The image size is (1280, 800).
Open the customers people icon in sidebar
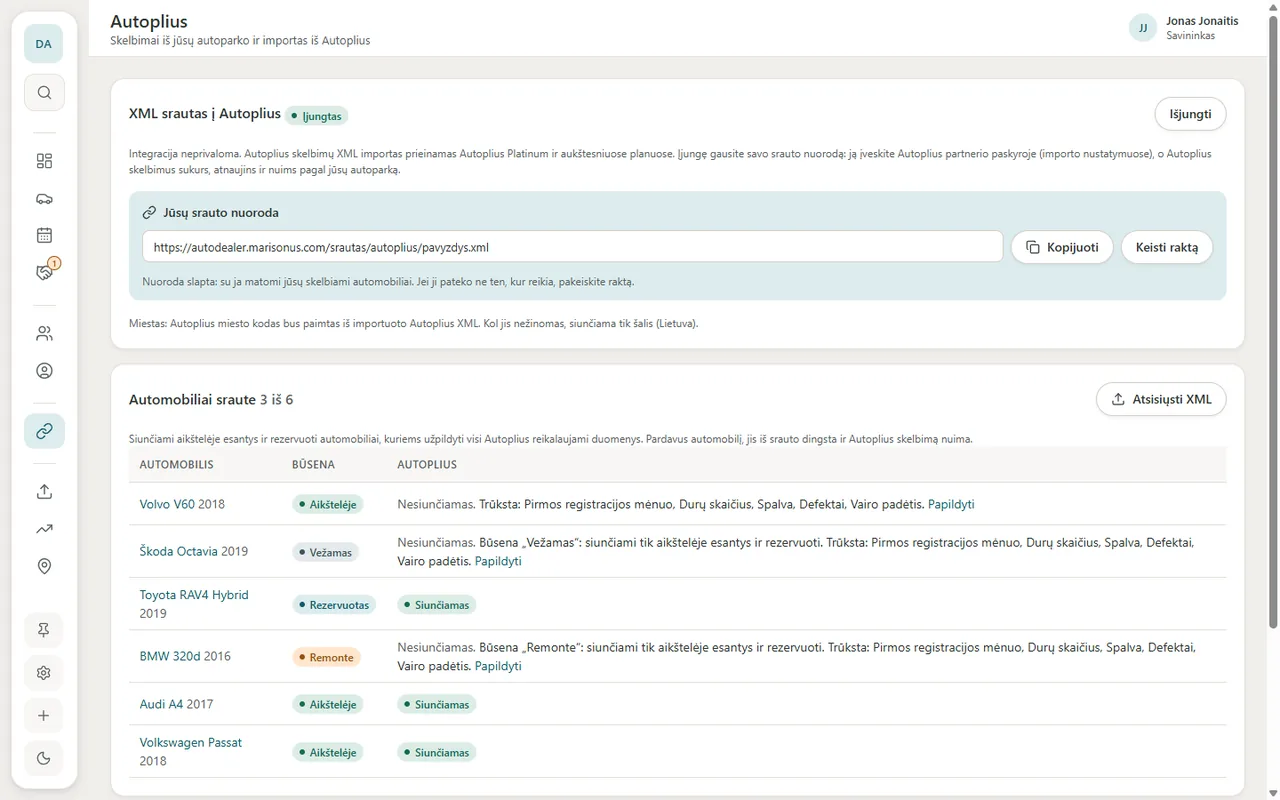click(x=44, y=333)
